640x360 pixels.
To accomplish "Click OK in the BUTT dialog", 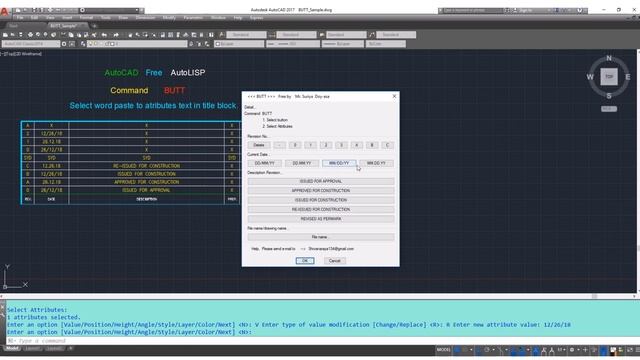I will [x=305, y=261].
